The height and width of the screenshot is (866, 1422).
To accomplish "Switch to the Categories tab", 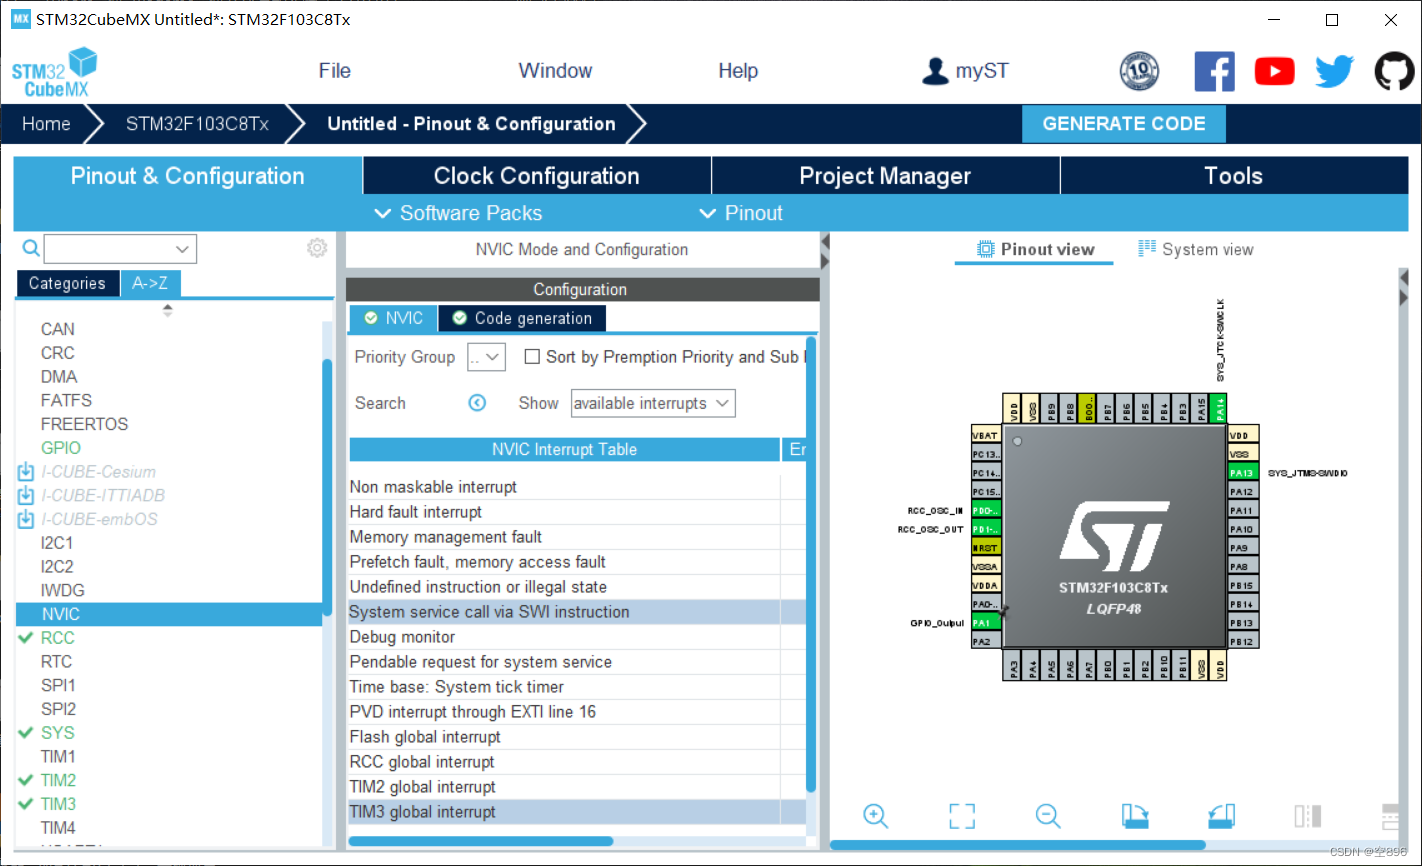I will point(67,283).
